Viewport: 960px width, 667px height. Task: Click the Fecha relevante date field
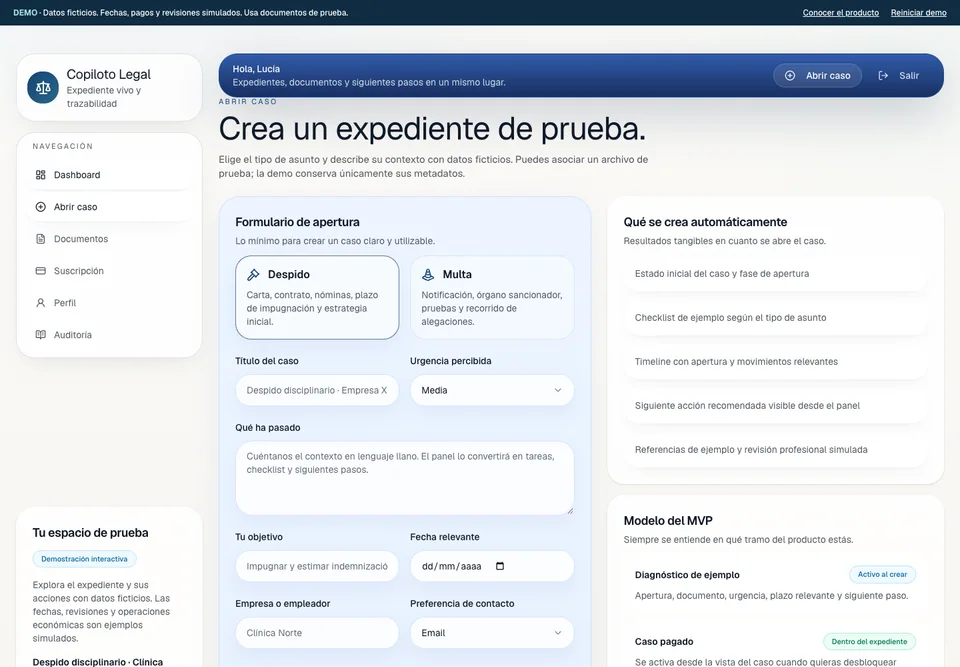492,566
